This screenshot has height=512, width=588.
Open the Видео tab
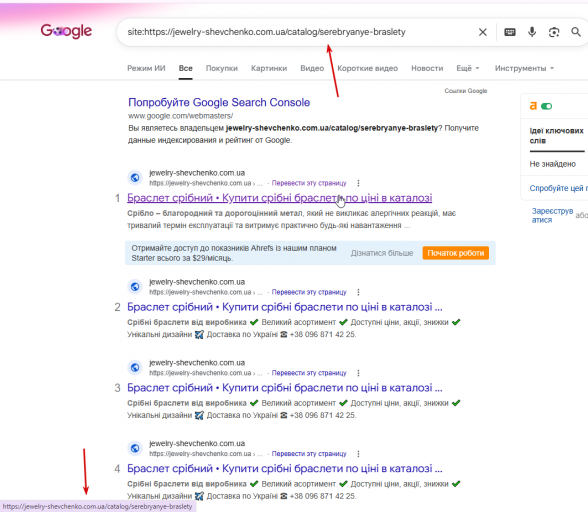(x=312, y=68)
